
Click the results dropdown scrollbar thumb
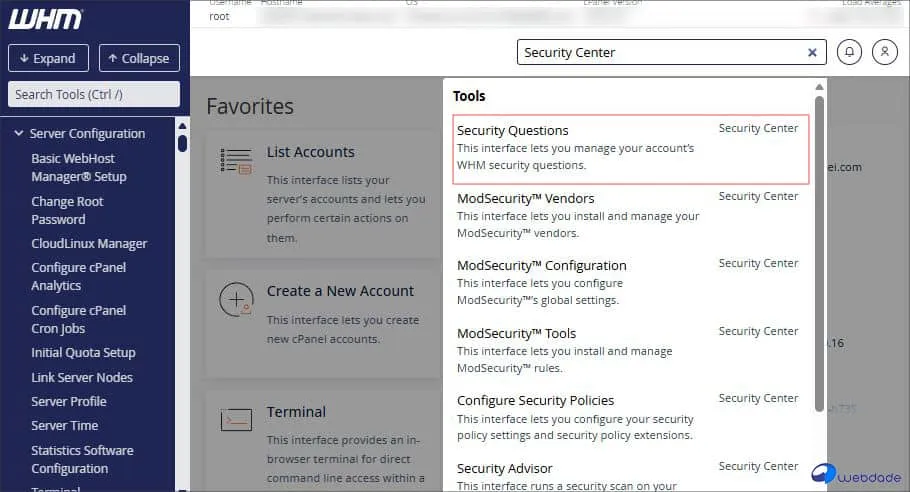pos(819,254)
